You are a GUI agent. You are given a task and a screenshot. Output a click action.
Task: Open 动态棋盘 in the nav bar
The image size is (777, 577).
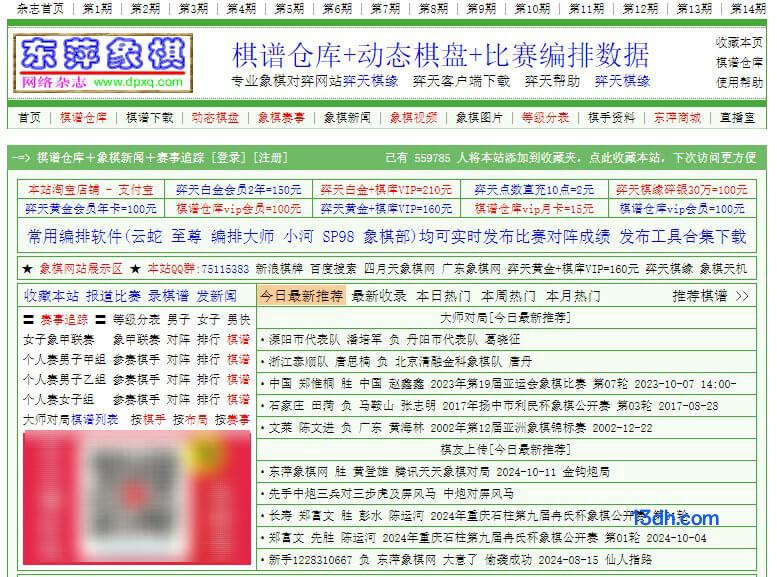click(x=215, y=117)
